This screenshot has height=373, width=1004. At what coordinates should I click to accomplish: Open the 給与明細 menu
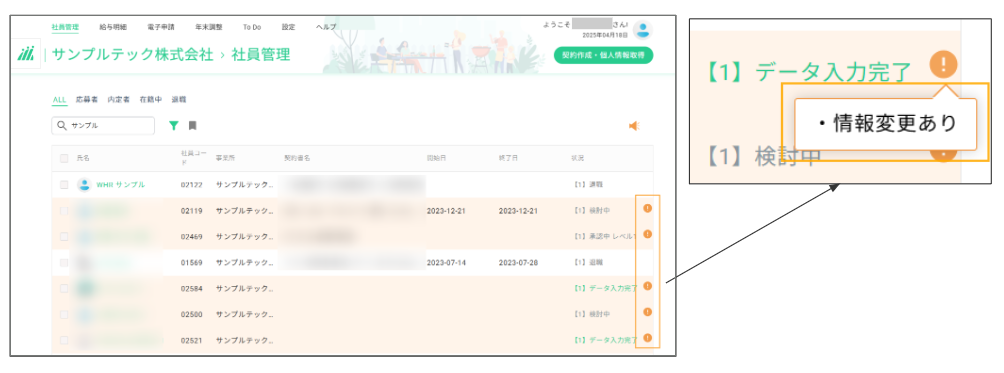(x=113, y=28)
